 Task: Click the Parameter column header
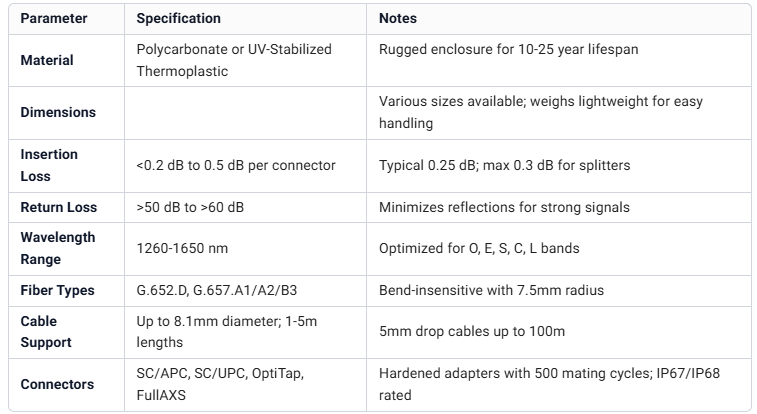point(54,18)
